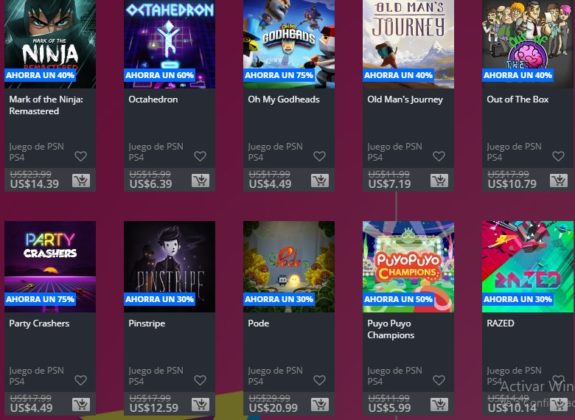Open the Out of The Box cover art
575x420 pixels.
[528, 44]
